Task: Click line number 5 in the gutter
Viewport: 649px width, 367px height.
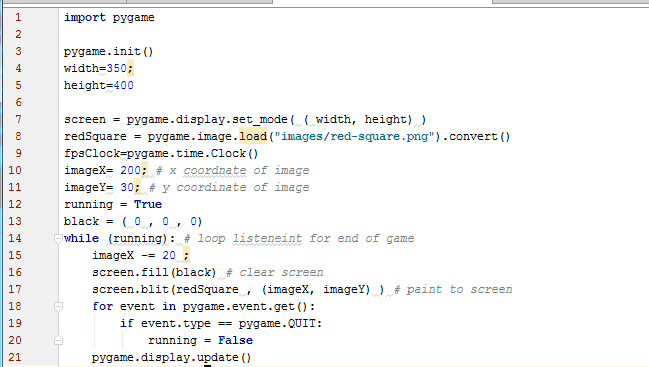Action: coord(18,85)
